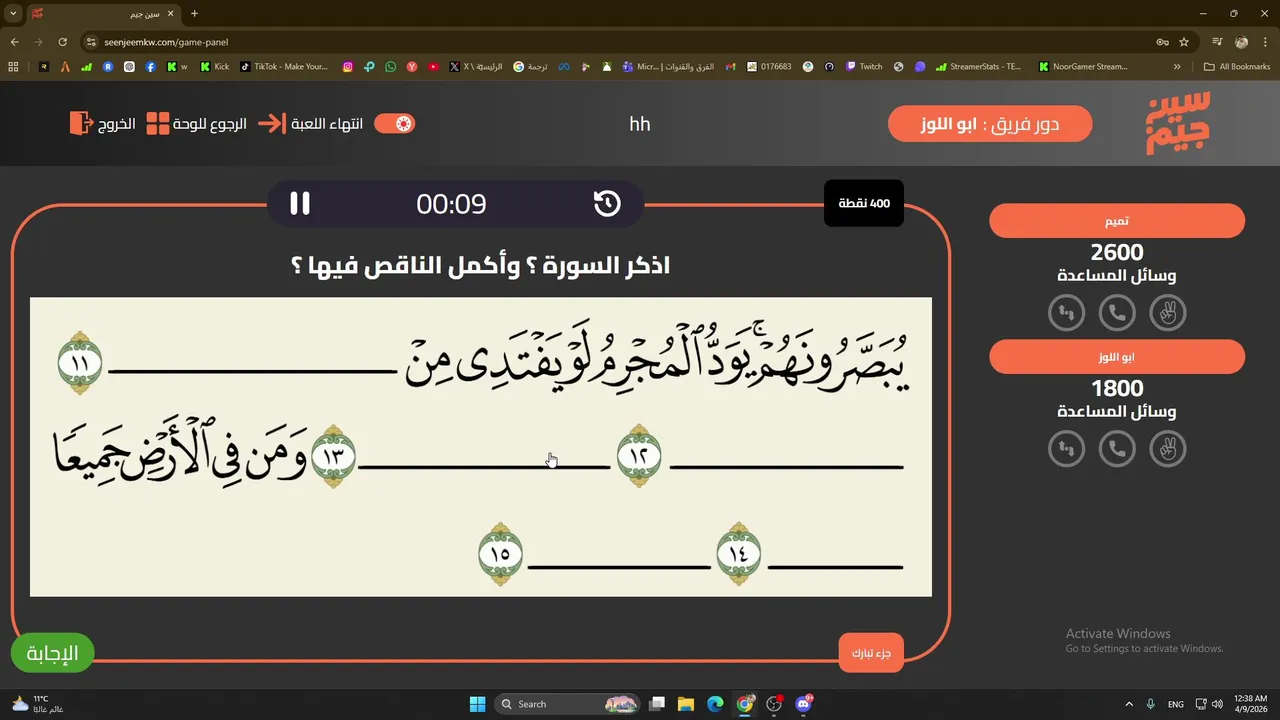Open the NoorGamer Stream... bookmark

(1083, 67)
